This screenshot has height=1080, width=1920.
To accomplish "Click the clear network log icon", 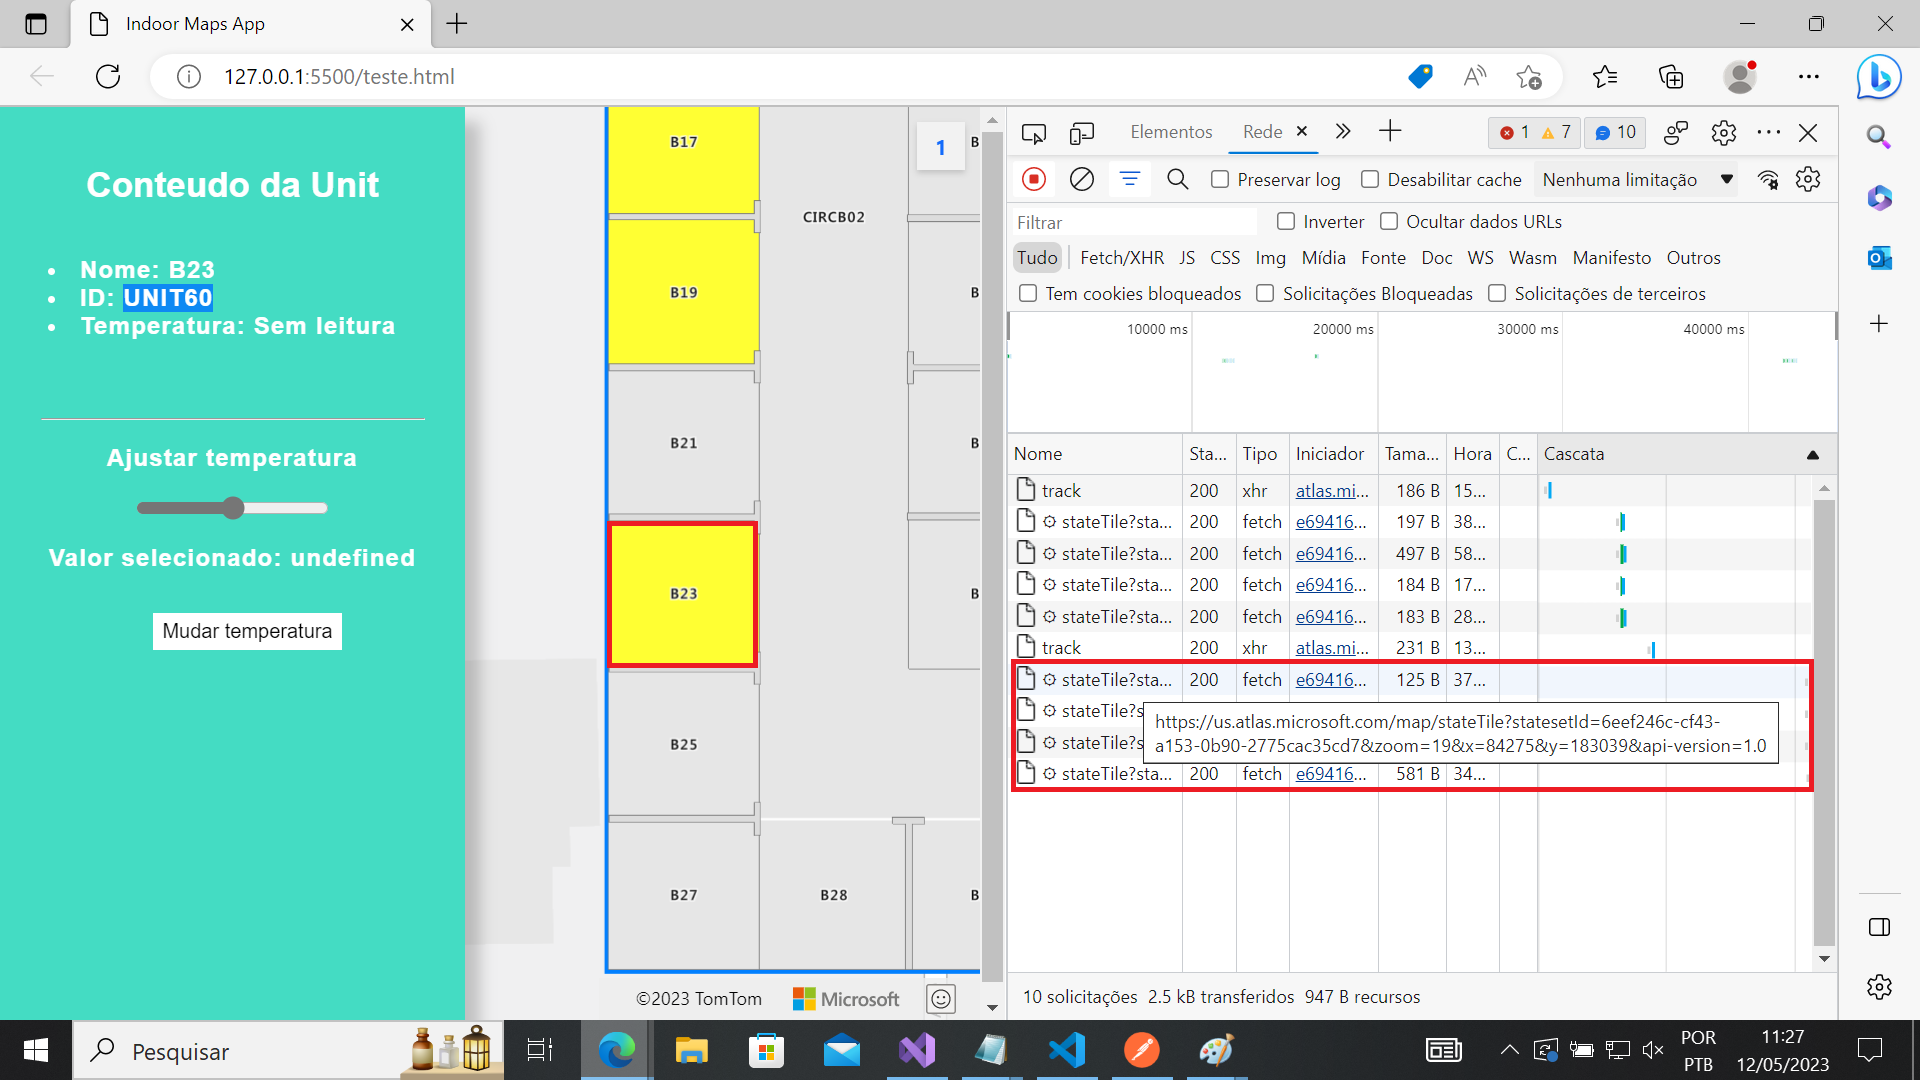I will click(x=1081, y=179).
